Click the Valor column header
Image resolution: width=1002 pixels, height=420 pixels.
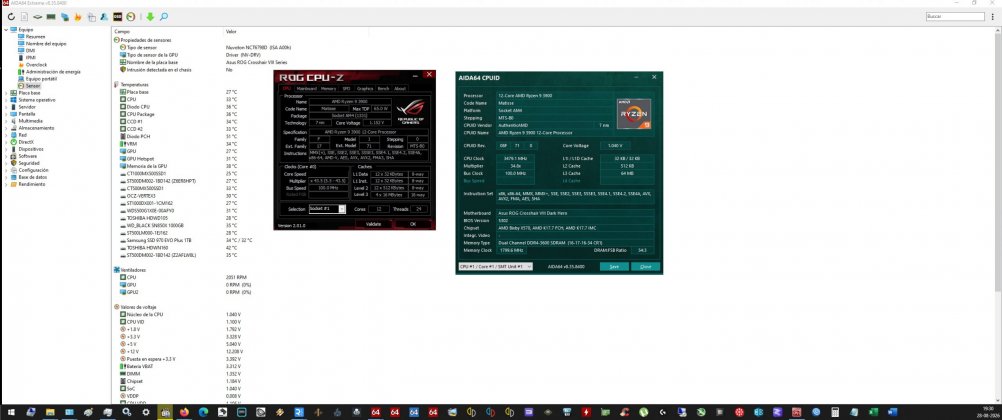coord(231,31)
